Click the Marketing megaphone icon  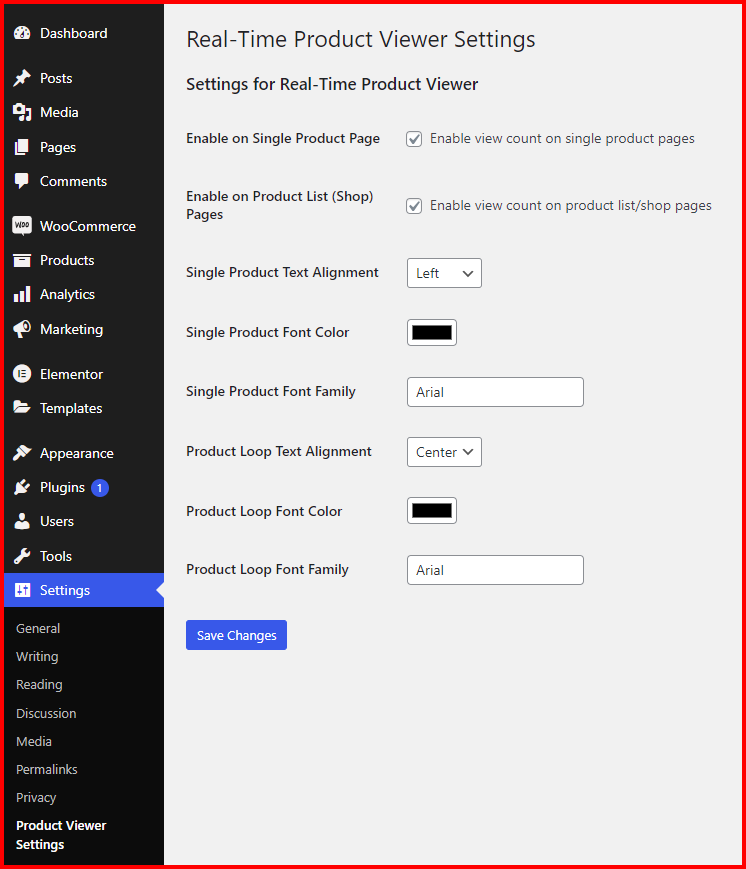point(22,329)
